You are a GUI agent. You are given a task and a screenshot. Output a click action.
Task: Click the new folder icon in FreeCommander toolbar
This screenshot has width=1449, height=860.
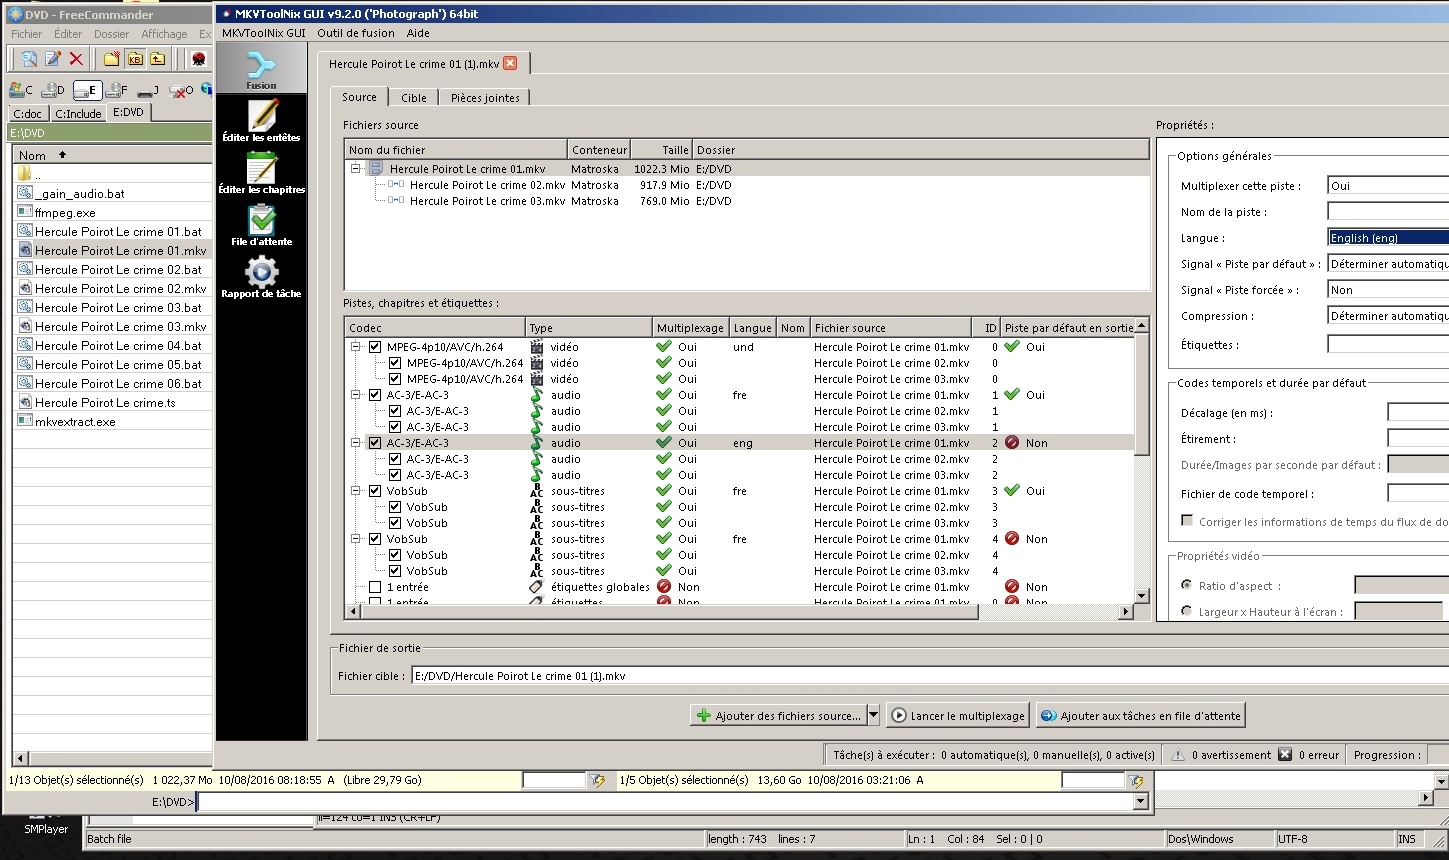click(111, 59)
